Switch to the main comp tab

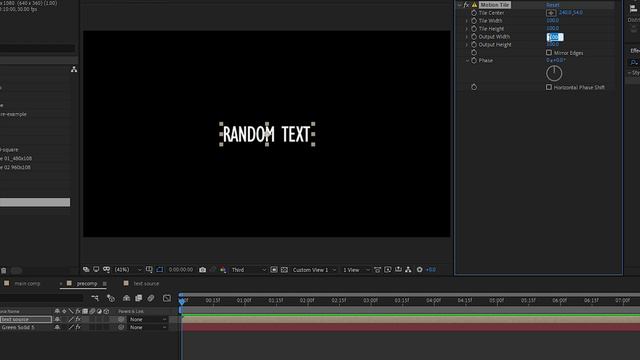point(27,283)
